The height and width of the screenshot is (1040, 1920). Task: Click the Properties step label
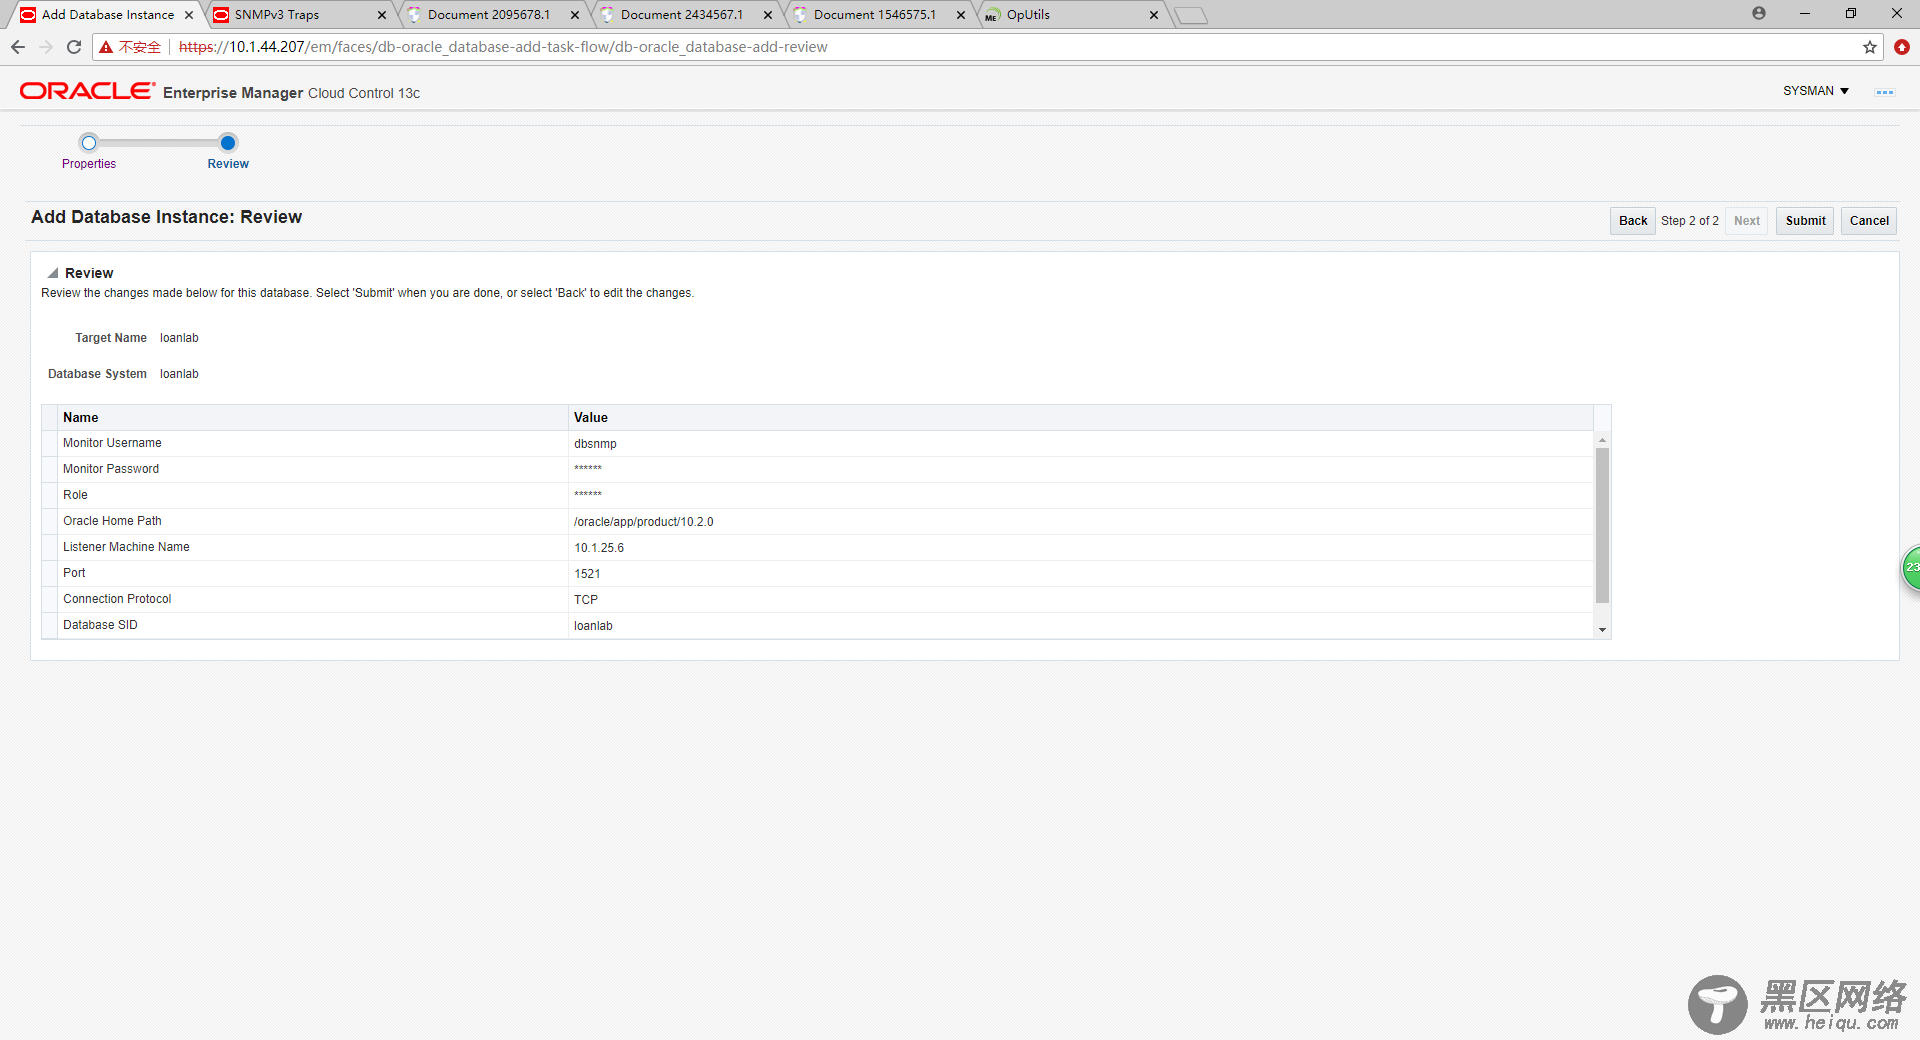89,164
